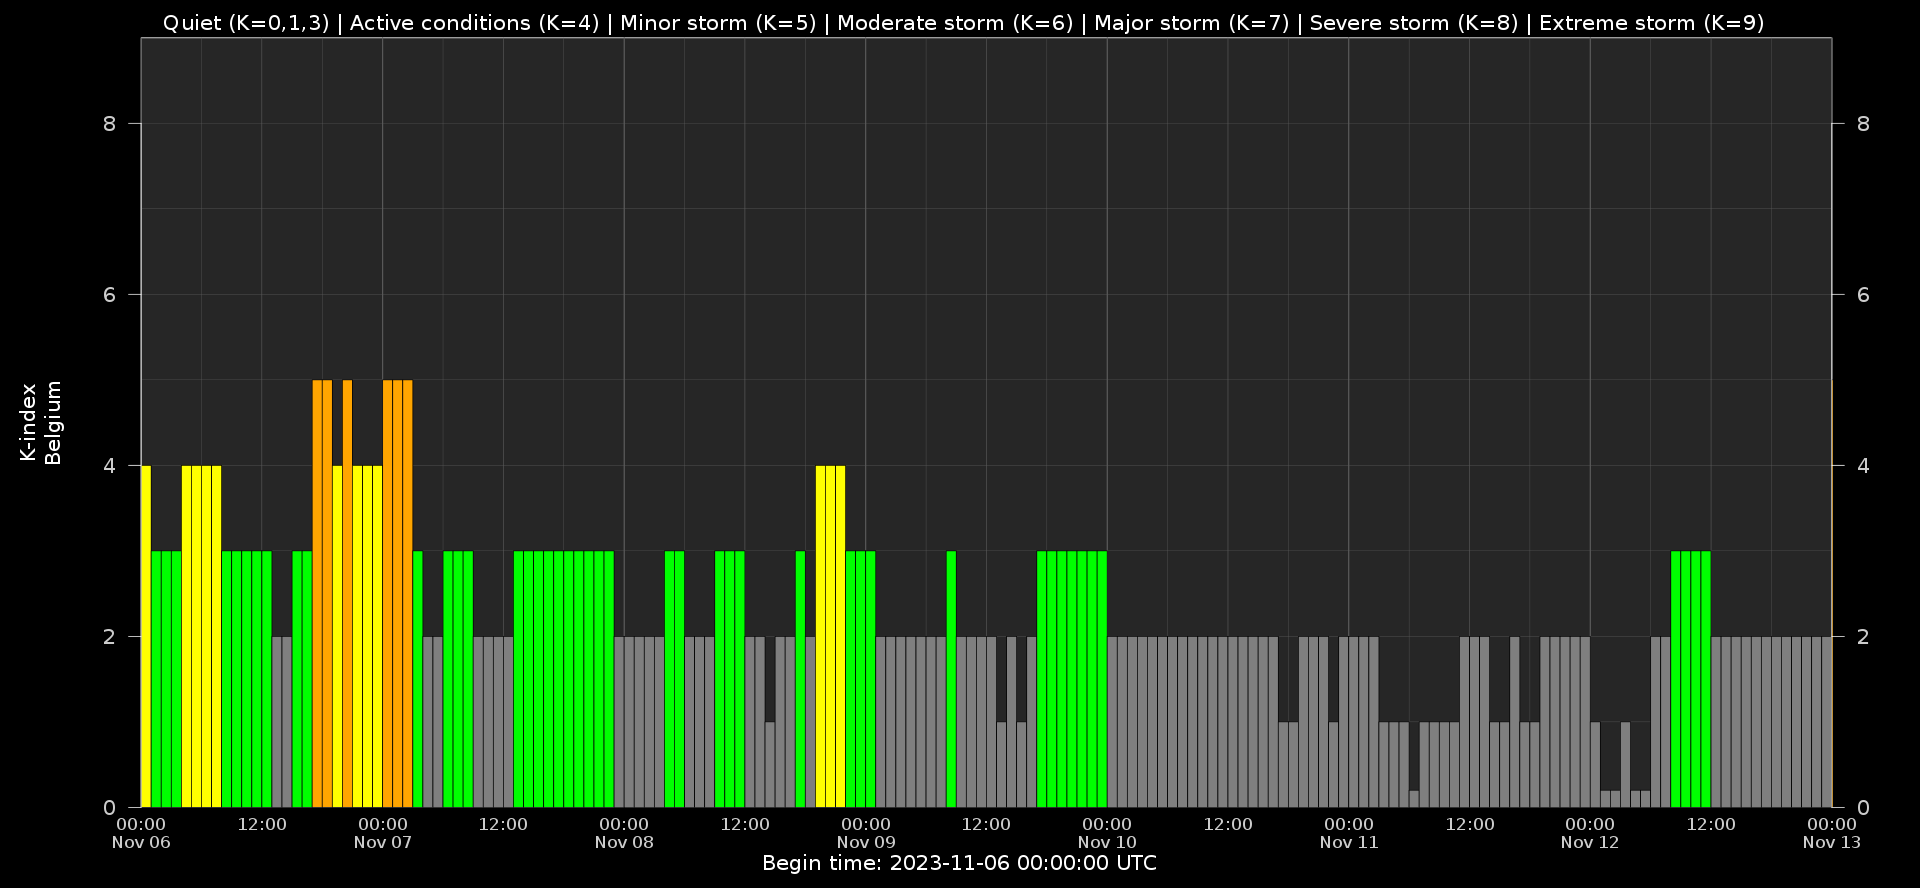Screen dimensions: 1920x888
Task: Click the 'Extreme storm (K=9)' legend text
Action: [x=1652, y=23]
